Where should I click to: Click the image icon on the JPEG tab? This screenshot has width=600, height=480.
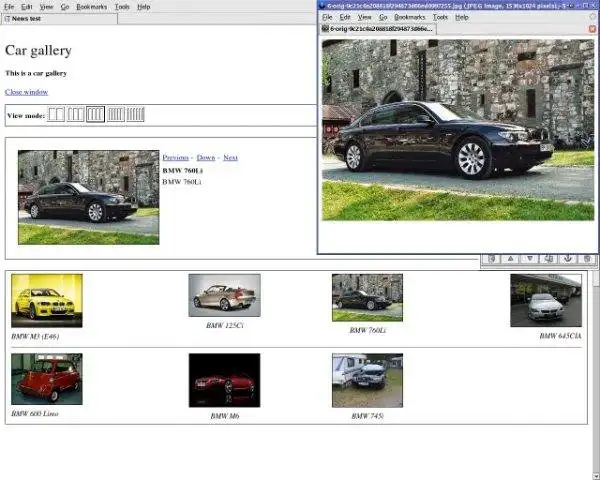coord(325,29)
